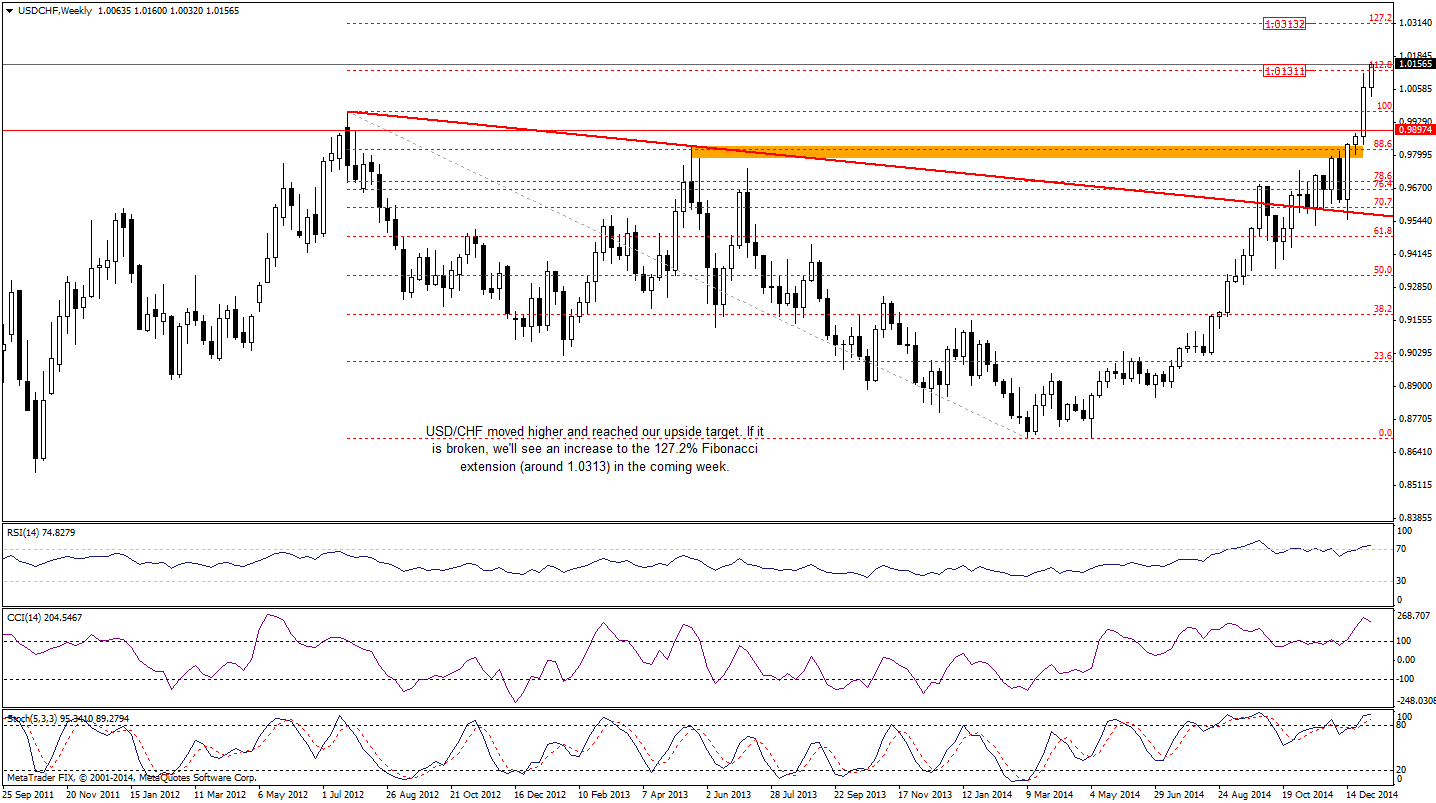Click the 78.6 Fibonacci level label
1436x803 pixels.
click(x=1383, y=176)
